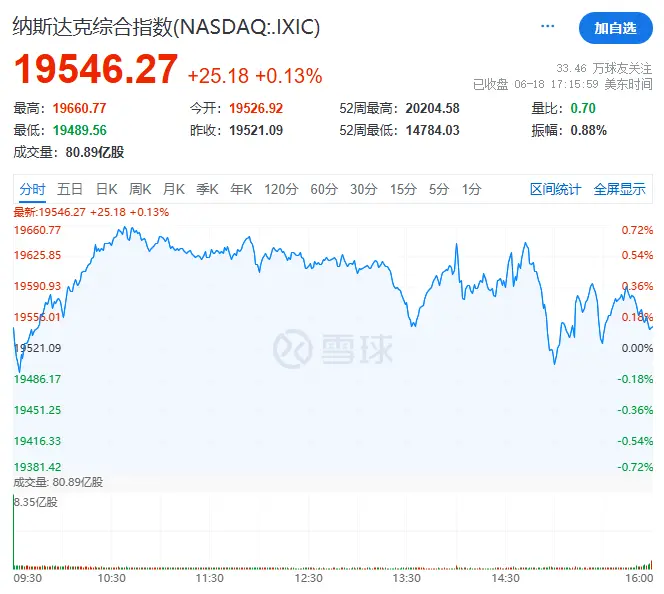This screenshot has height=594, width=664.
Task: Click the 19451.25 y-axis price label
Action: tap(37, 410)
